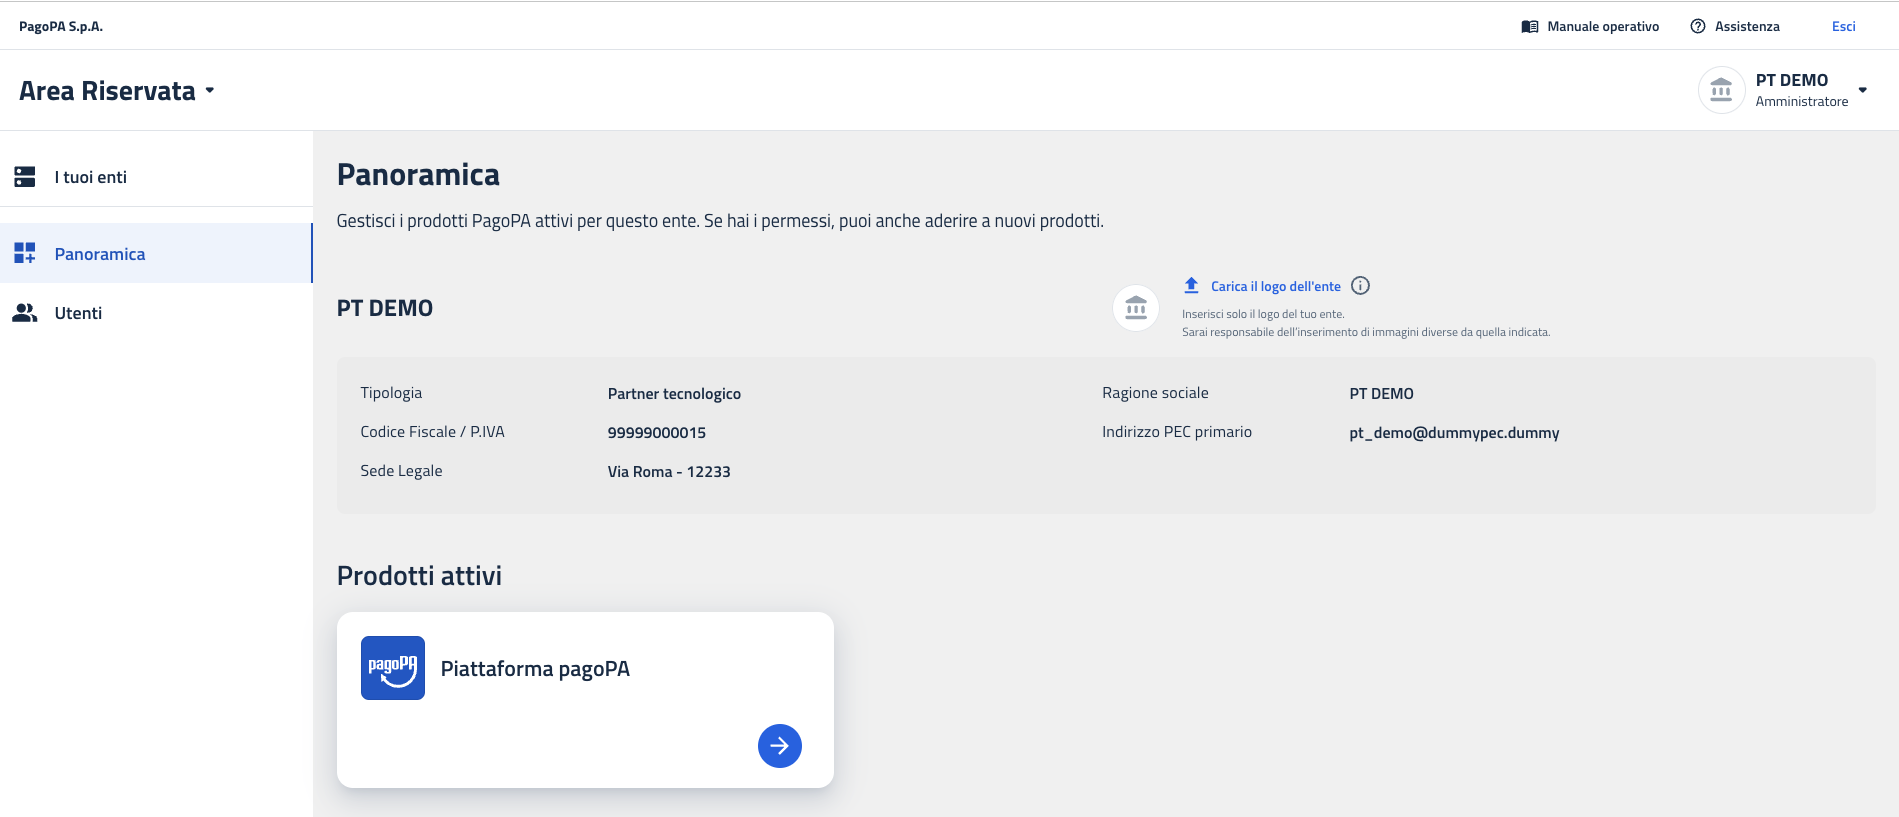This screenshot has width=1899, height=817.
Task: Click the upload arrow icon for logo
Action: tap(1191, 285)
